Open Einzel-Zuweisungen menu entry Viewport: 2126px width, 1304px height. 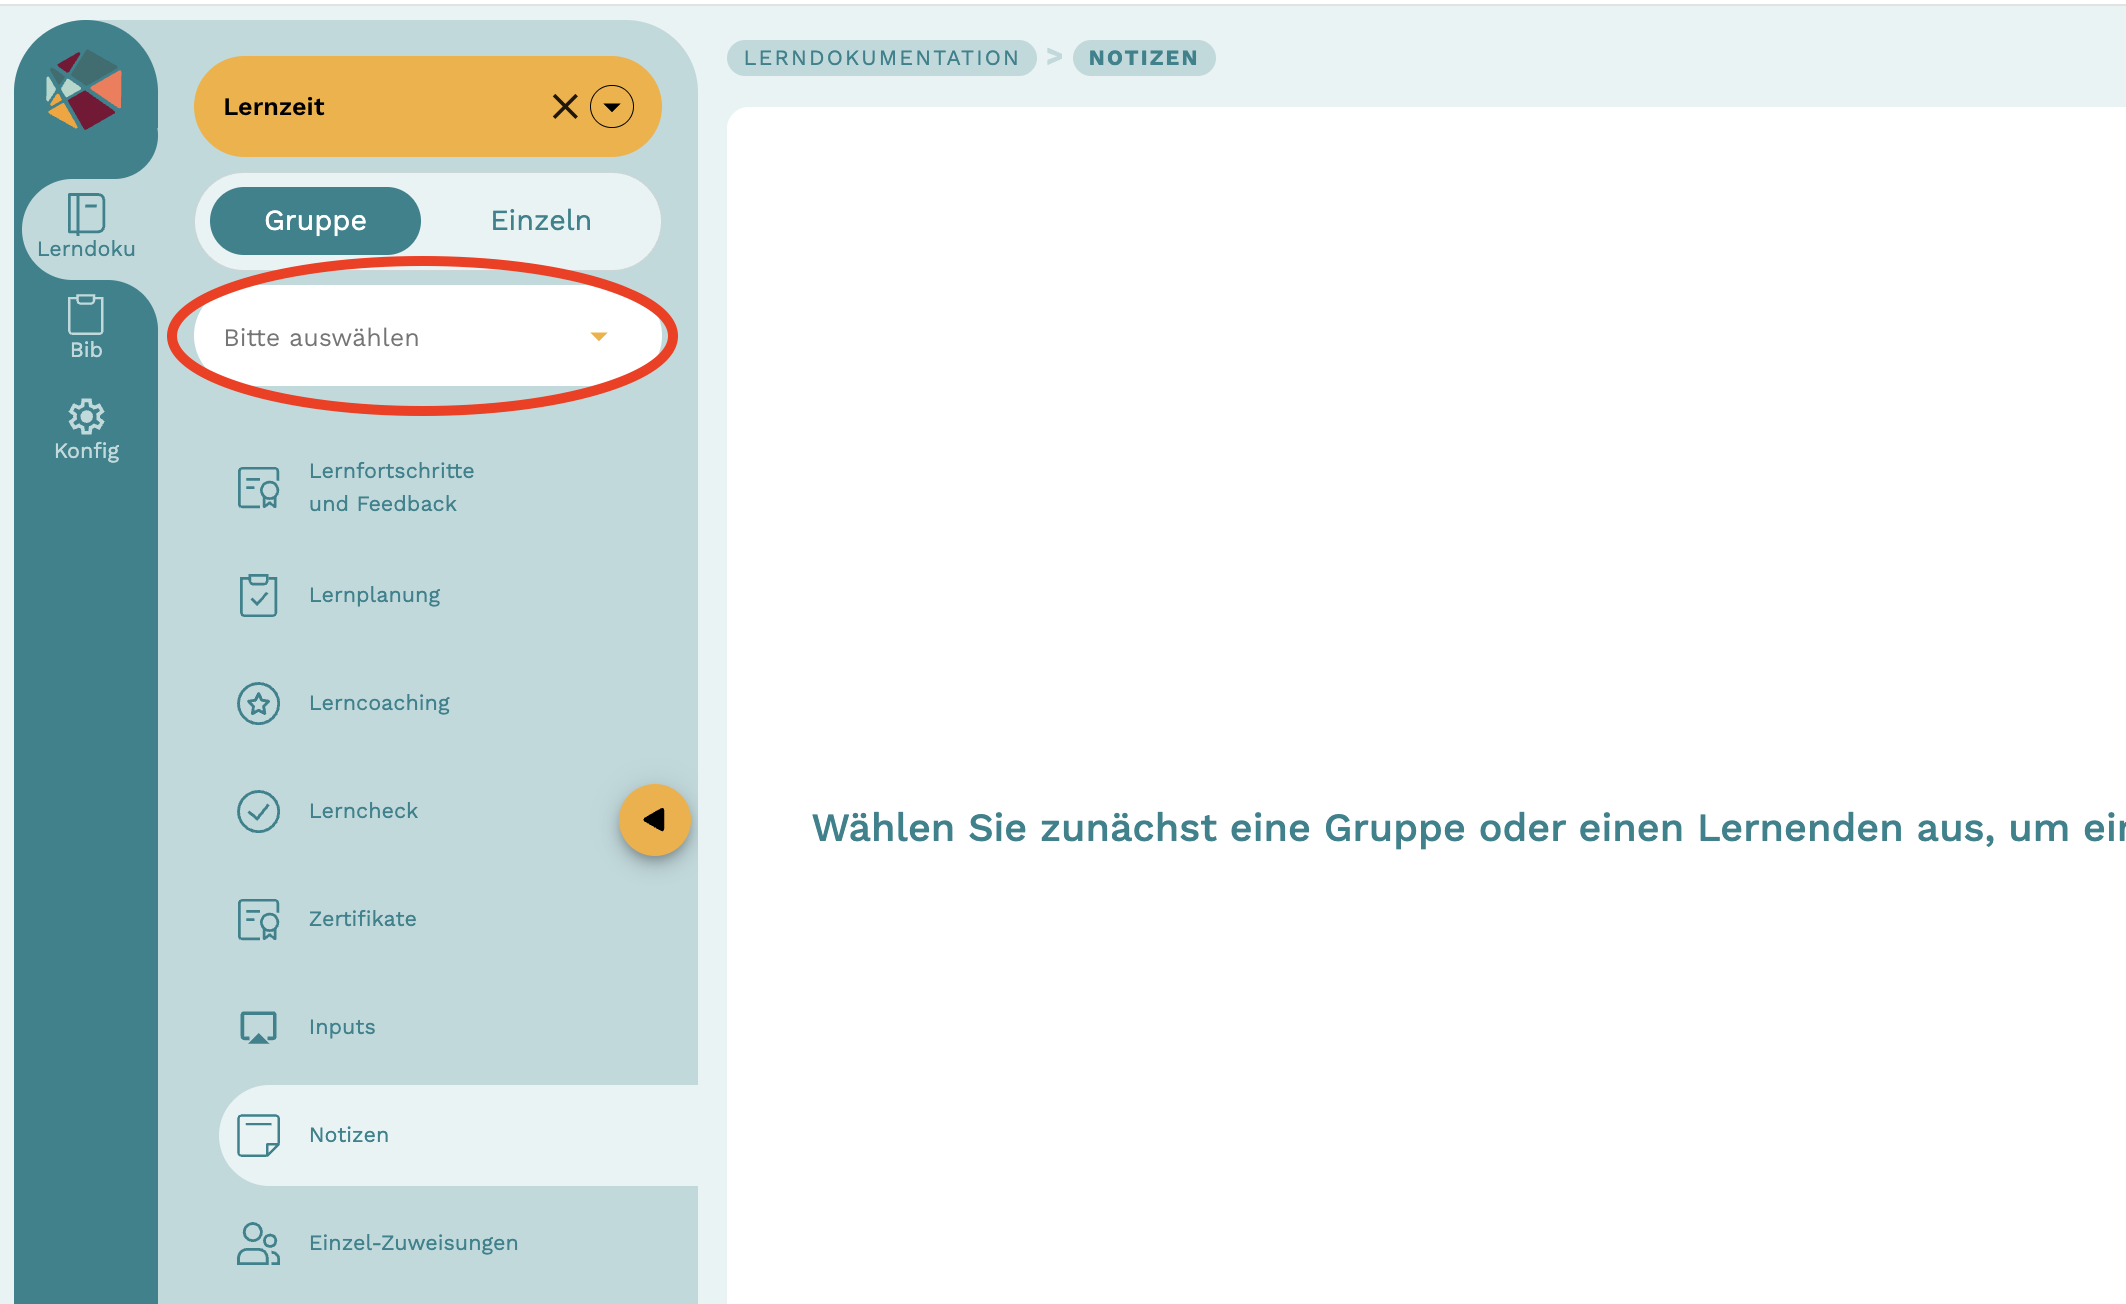pyautogui.click(x=413, y=1243)
